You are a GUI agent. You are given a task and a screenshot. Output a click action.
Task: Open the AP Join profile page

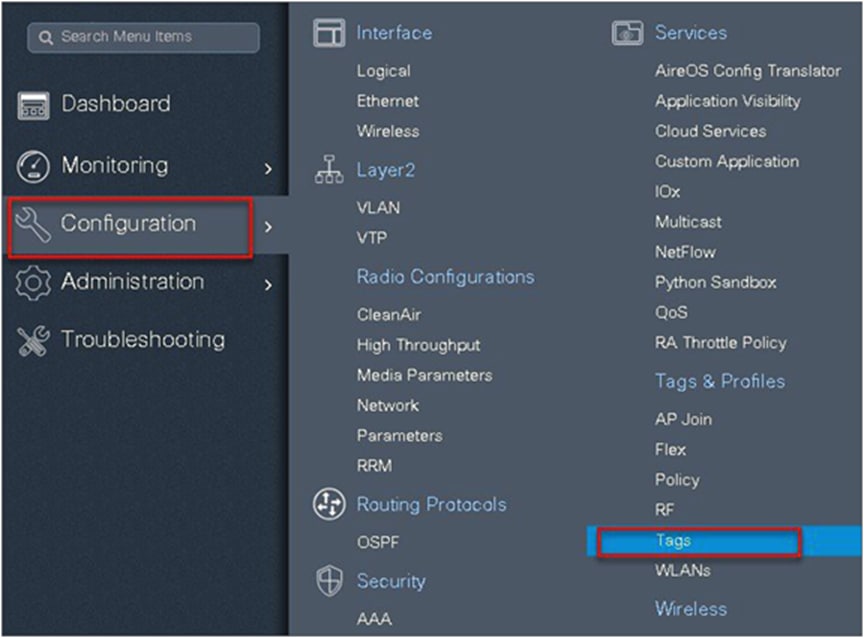pyautogui.click(x=682, y=419)
